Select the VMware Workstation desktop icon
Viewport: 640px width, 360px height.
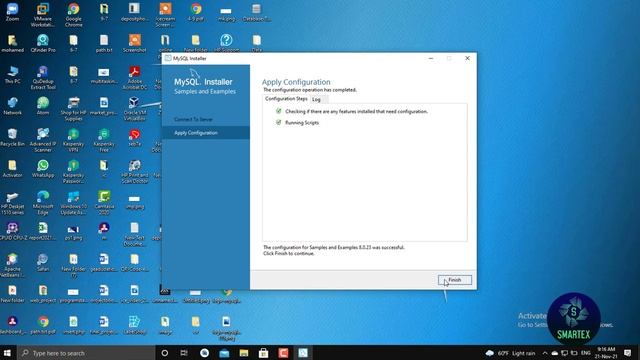pos(42,15)
